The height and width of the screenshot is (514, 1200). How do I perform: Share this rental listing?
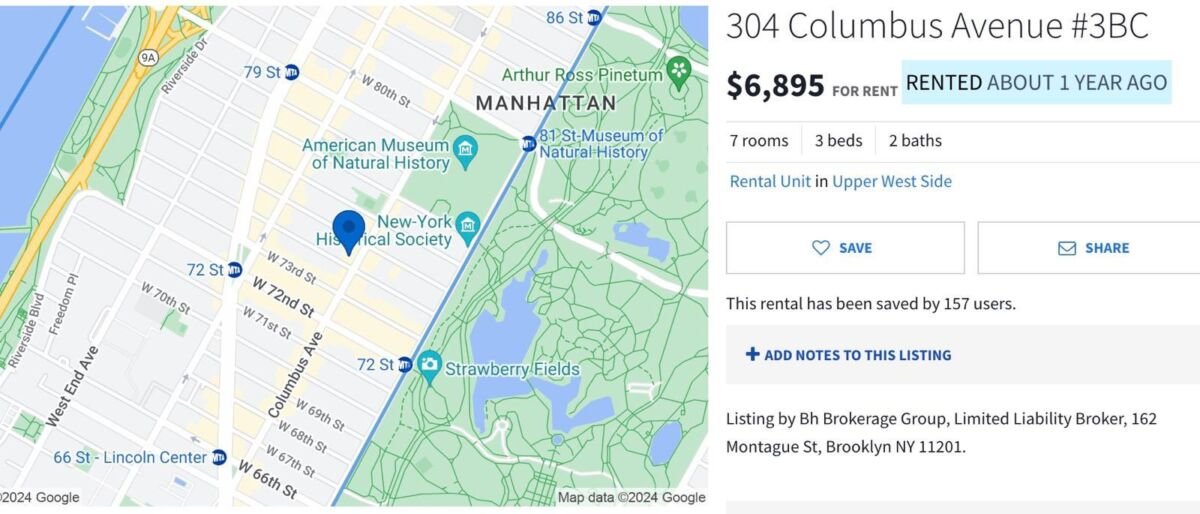[x=1093, y=248]
